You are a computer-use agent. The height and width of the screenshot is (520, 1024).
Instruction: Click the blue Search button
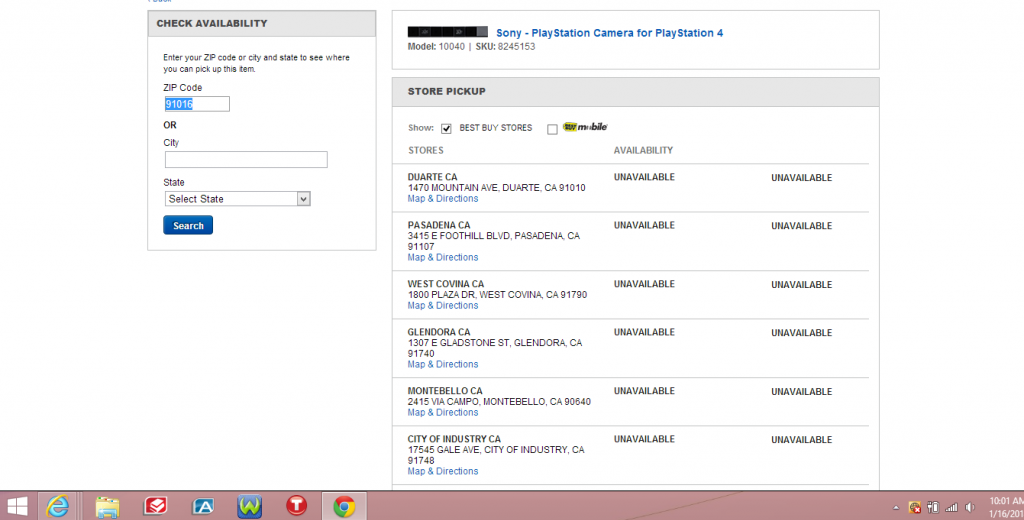[x=188, y=225]
